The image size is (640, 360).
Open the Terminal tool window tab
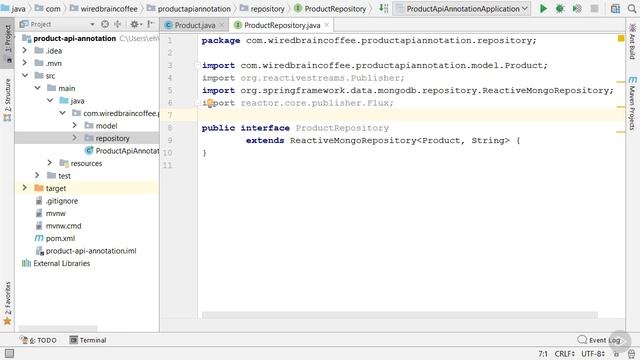point(88,340)
